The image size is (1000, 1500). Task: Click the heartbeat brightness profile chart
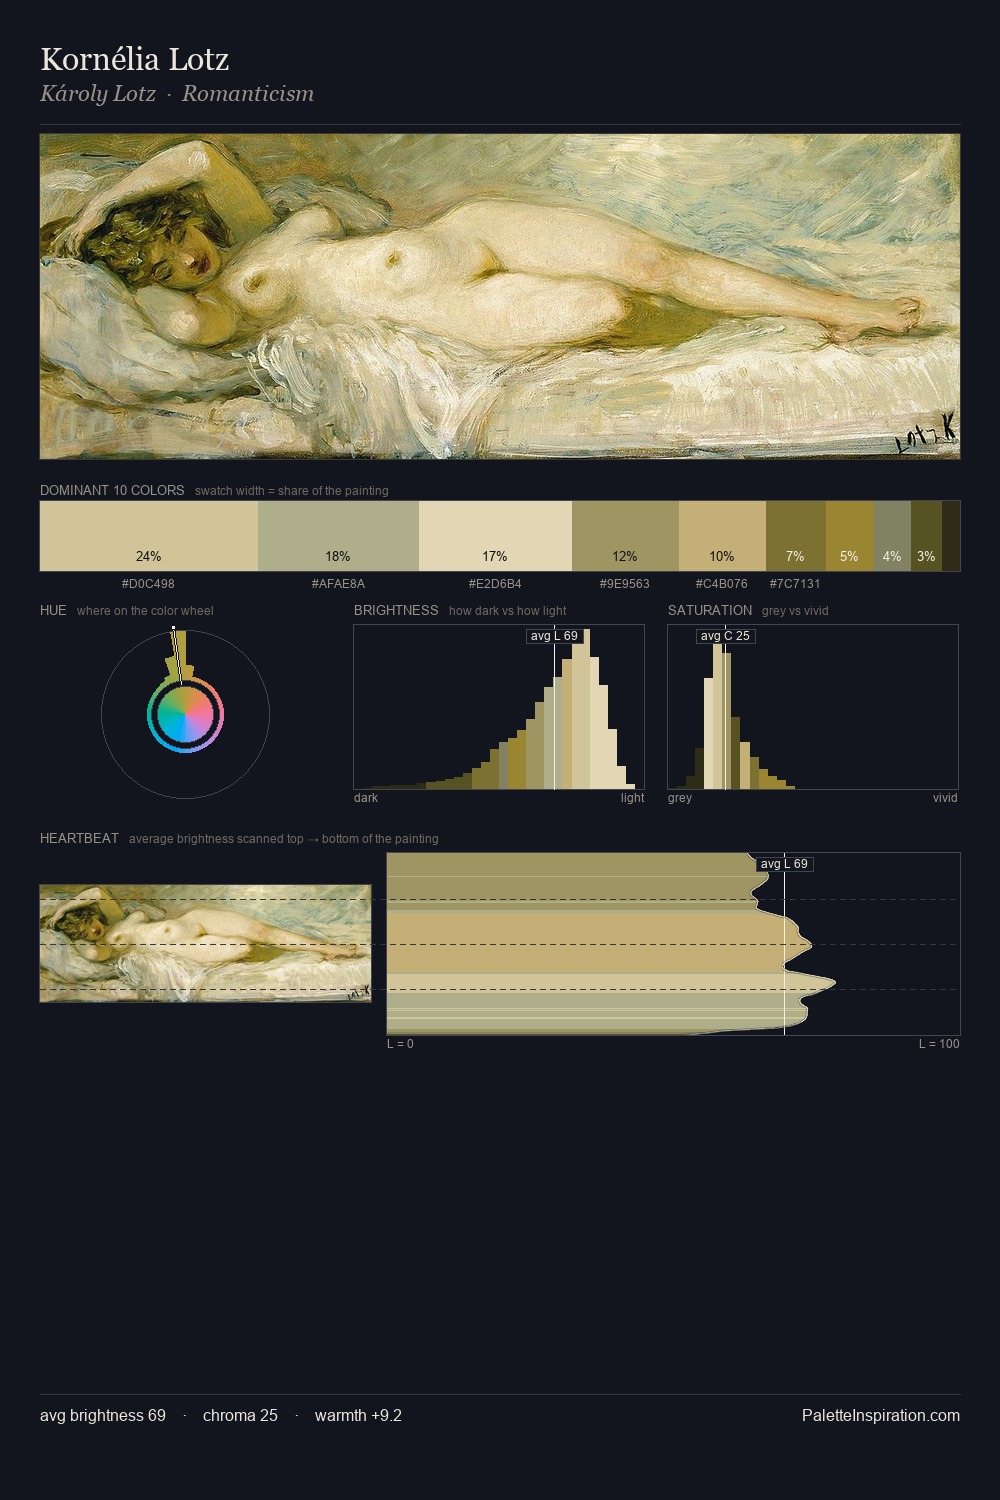(673, 943)
